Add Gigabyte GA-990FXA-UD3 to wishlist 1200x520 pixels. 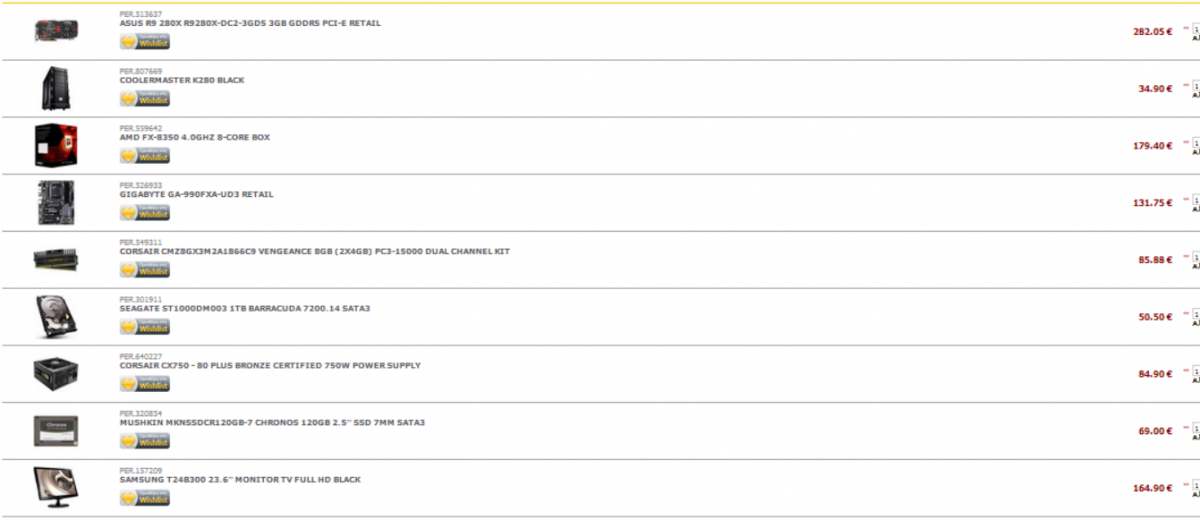pyautogui.click(x=145, y=213)
